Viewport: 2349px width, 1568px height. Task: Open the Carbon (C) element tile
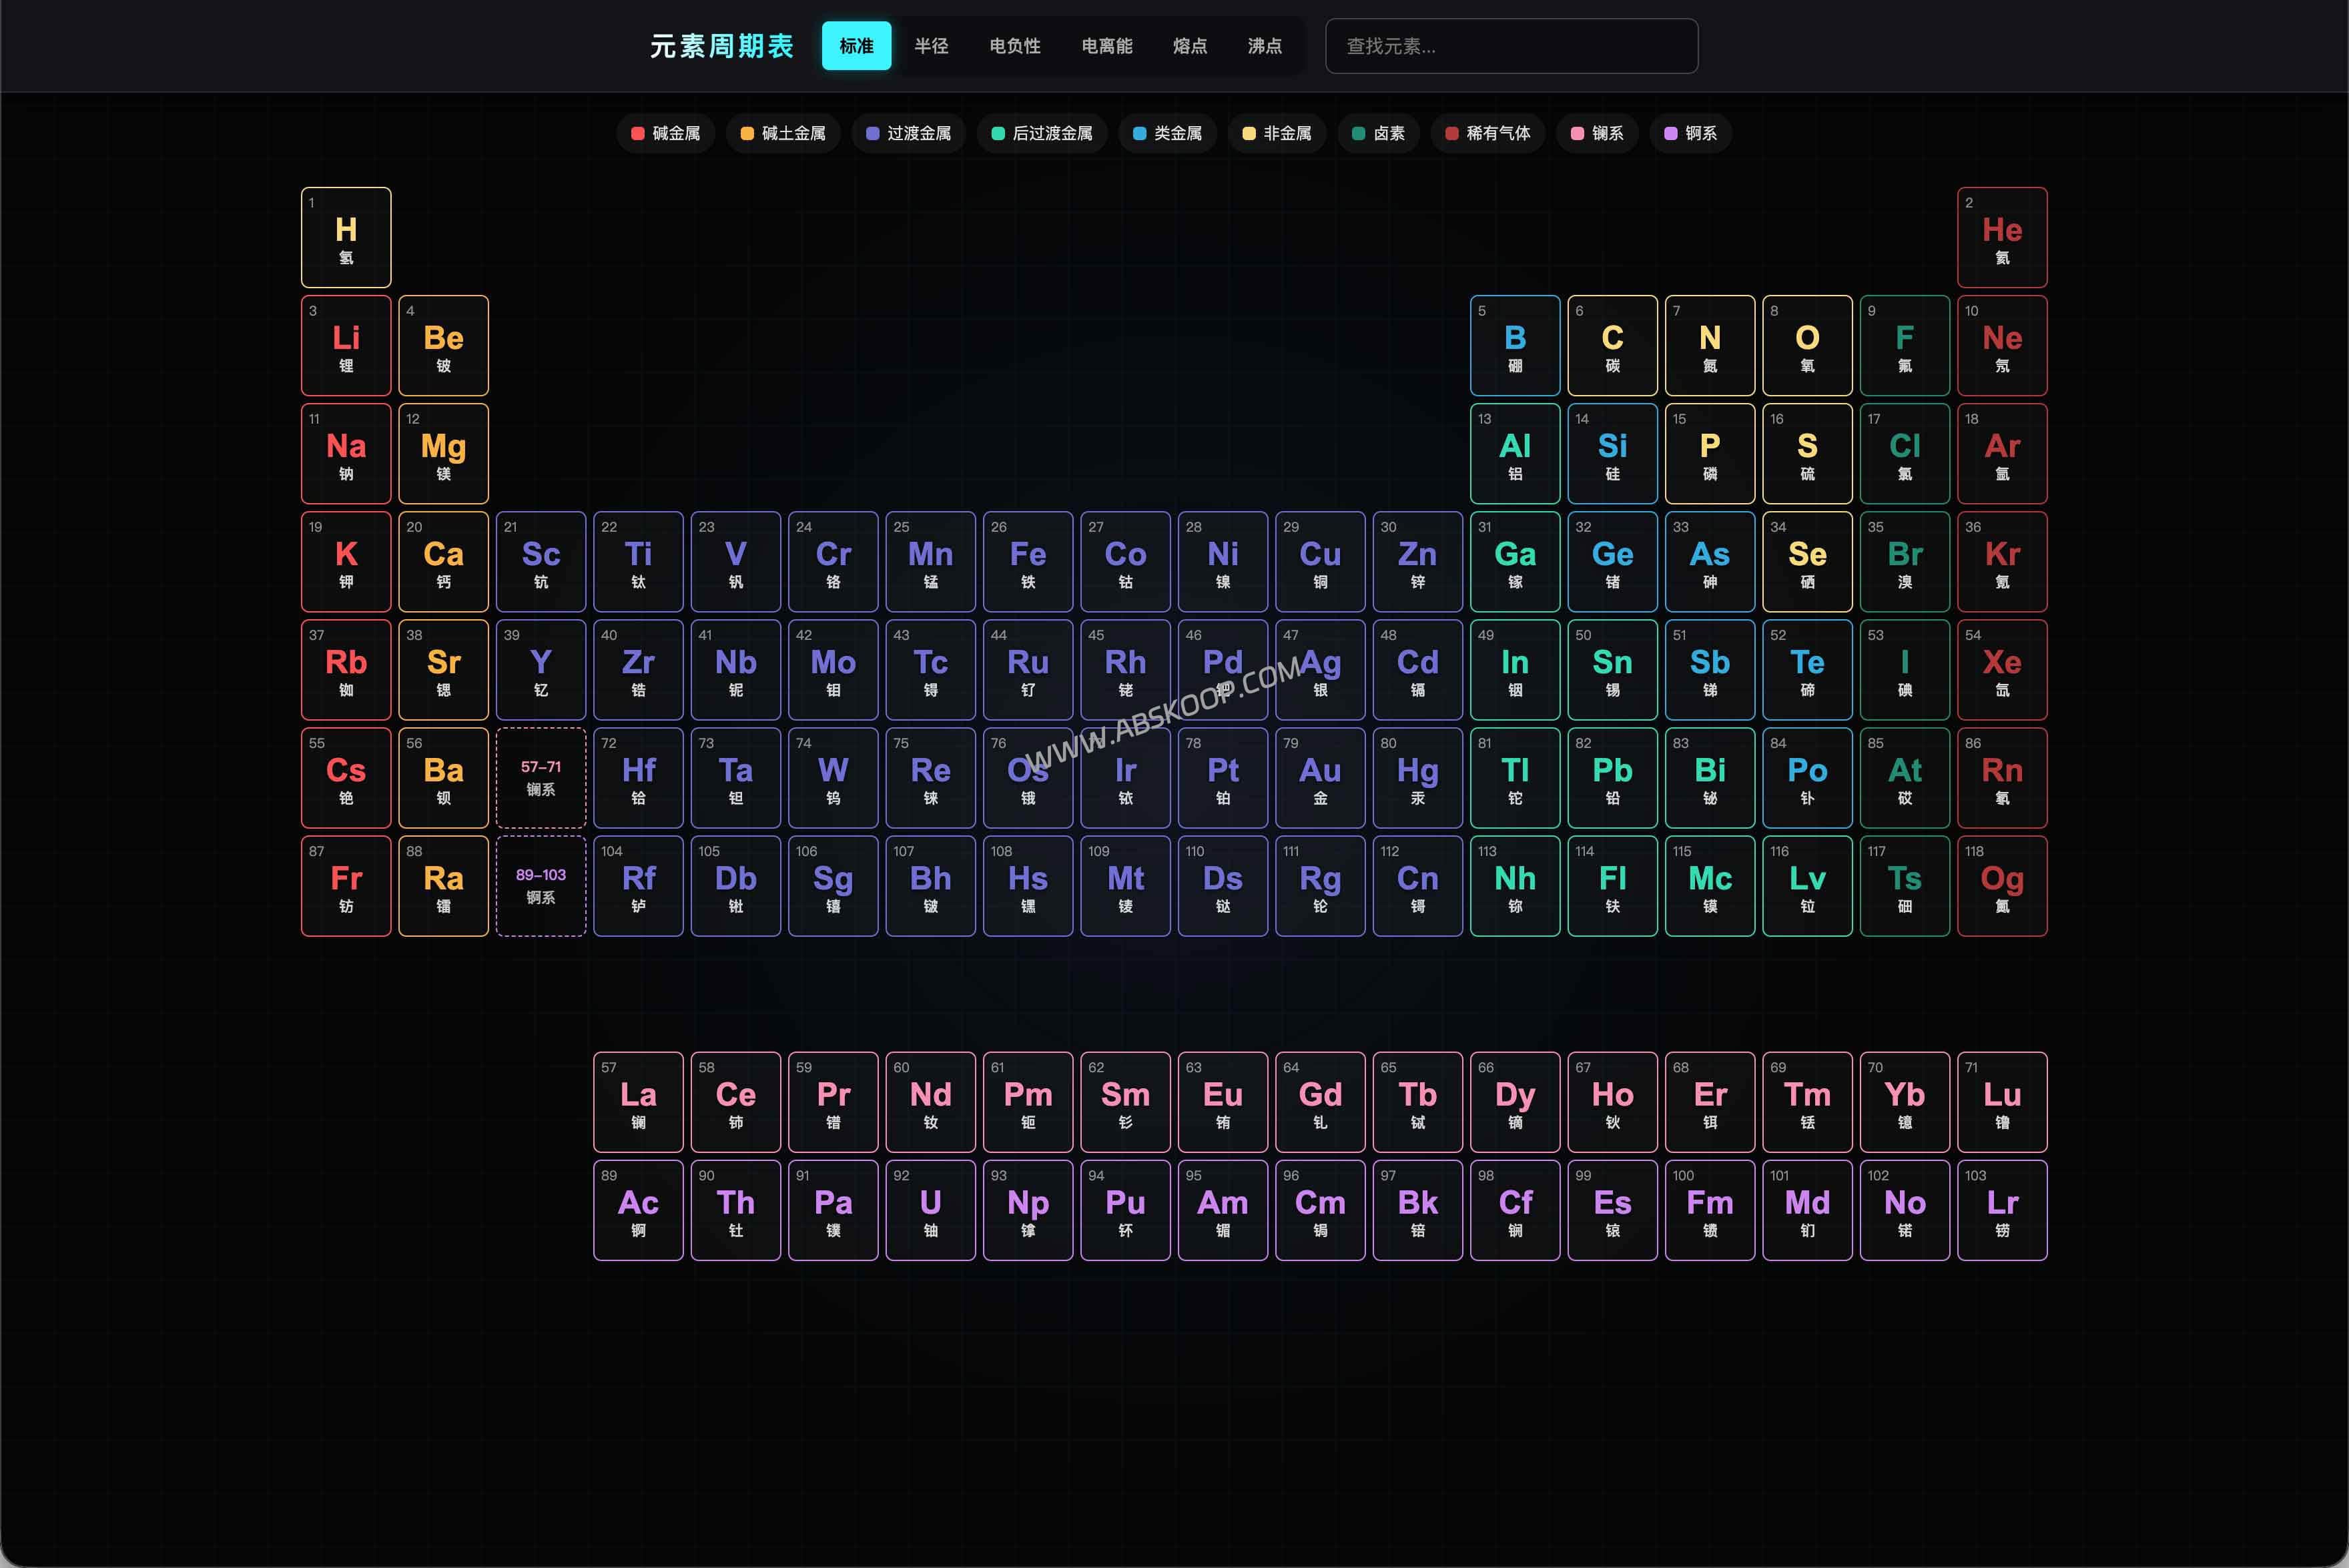coord(1612,345)
